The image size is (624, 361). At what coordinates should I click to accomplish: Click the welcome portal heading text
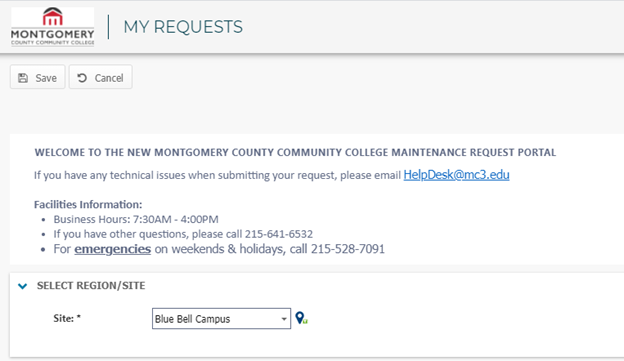click(x=295, y=152)
